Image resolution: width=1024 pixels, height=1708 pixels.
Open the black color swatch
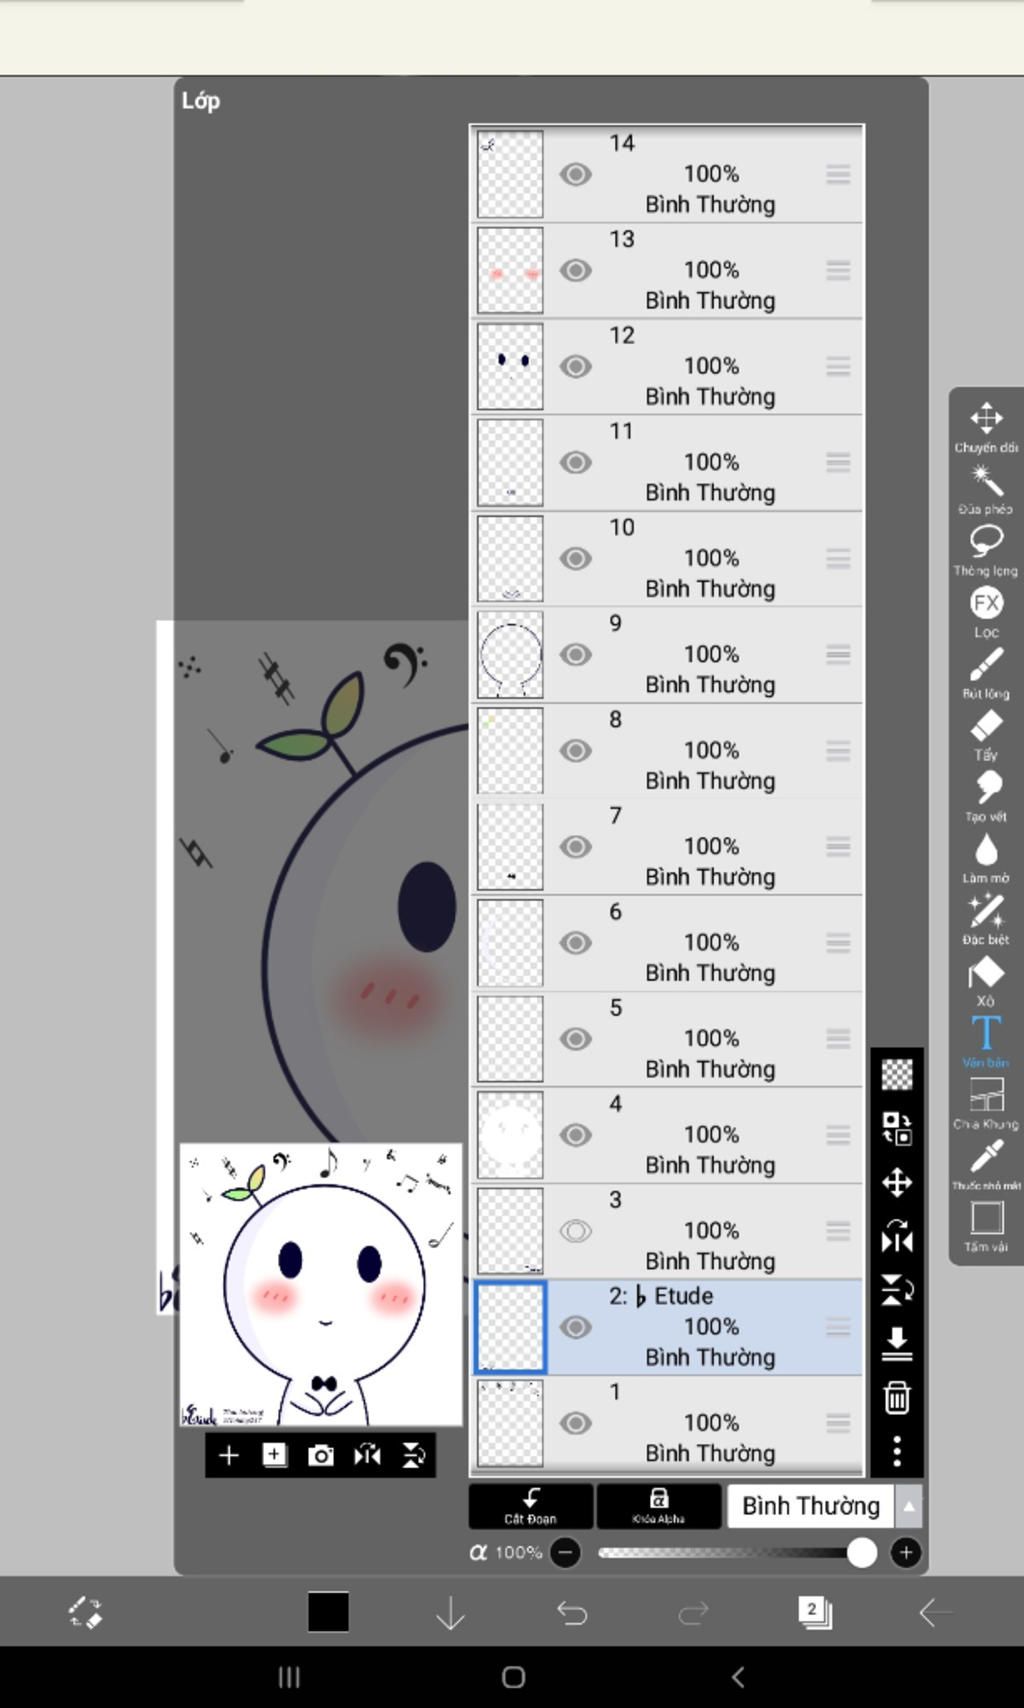328,1612
